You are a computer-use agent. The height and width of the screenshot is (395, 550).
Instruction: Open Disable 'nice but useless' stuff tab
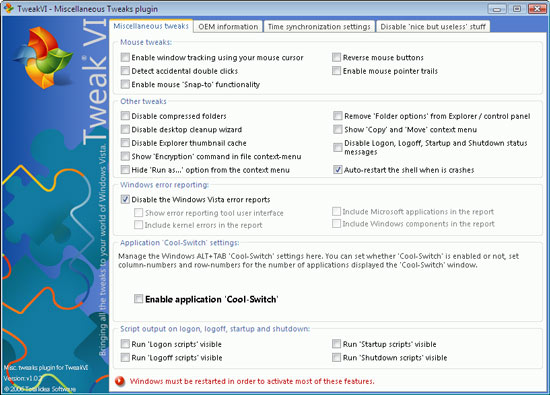click(433, 27)
